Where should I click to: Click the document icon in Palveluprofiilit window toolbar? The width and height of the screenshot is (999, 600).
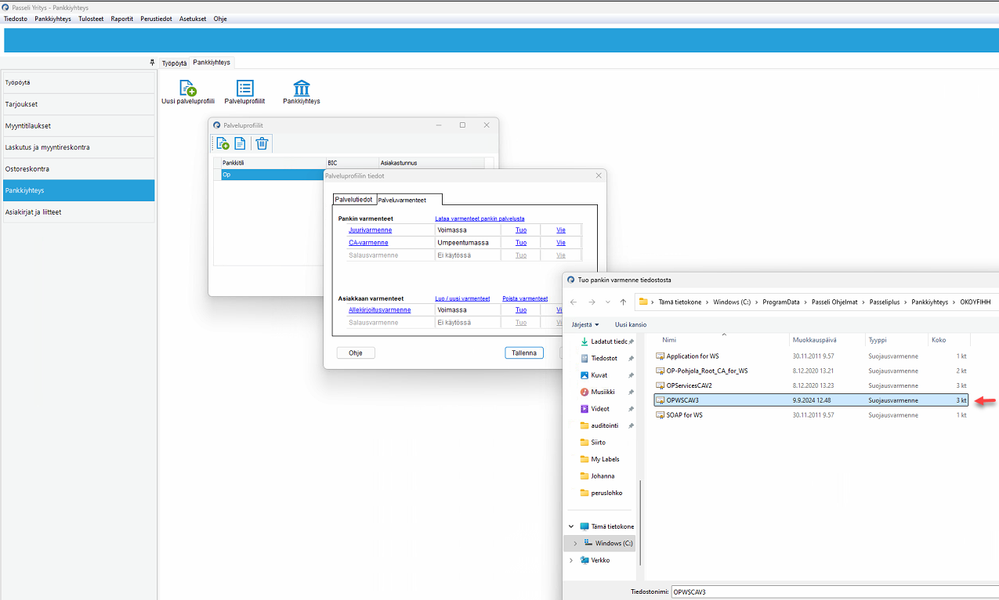tap(240, 144)
